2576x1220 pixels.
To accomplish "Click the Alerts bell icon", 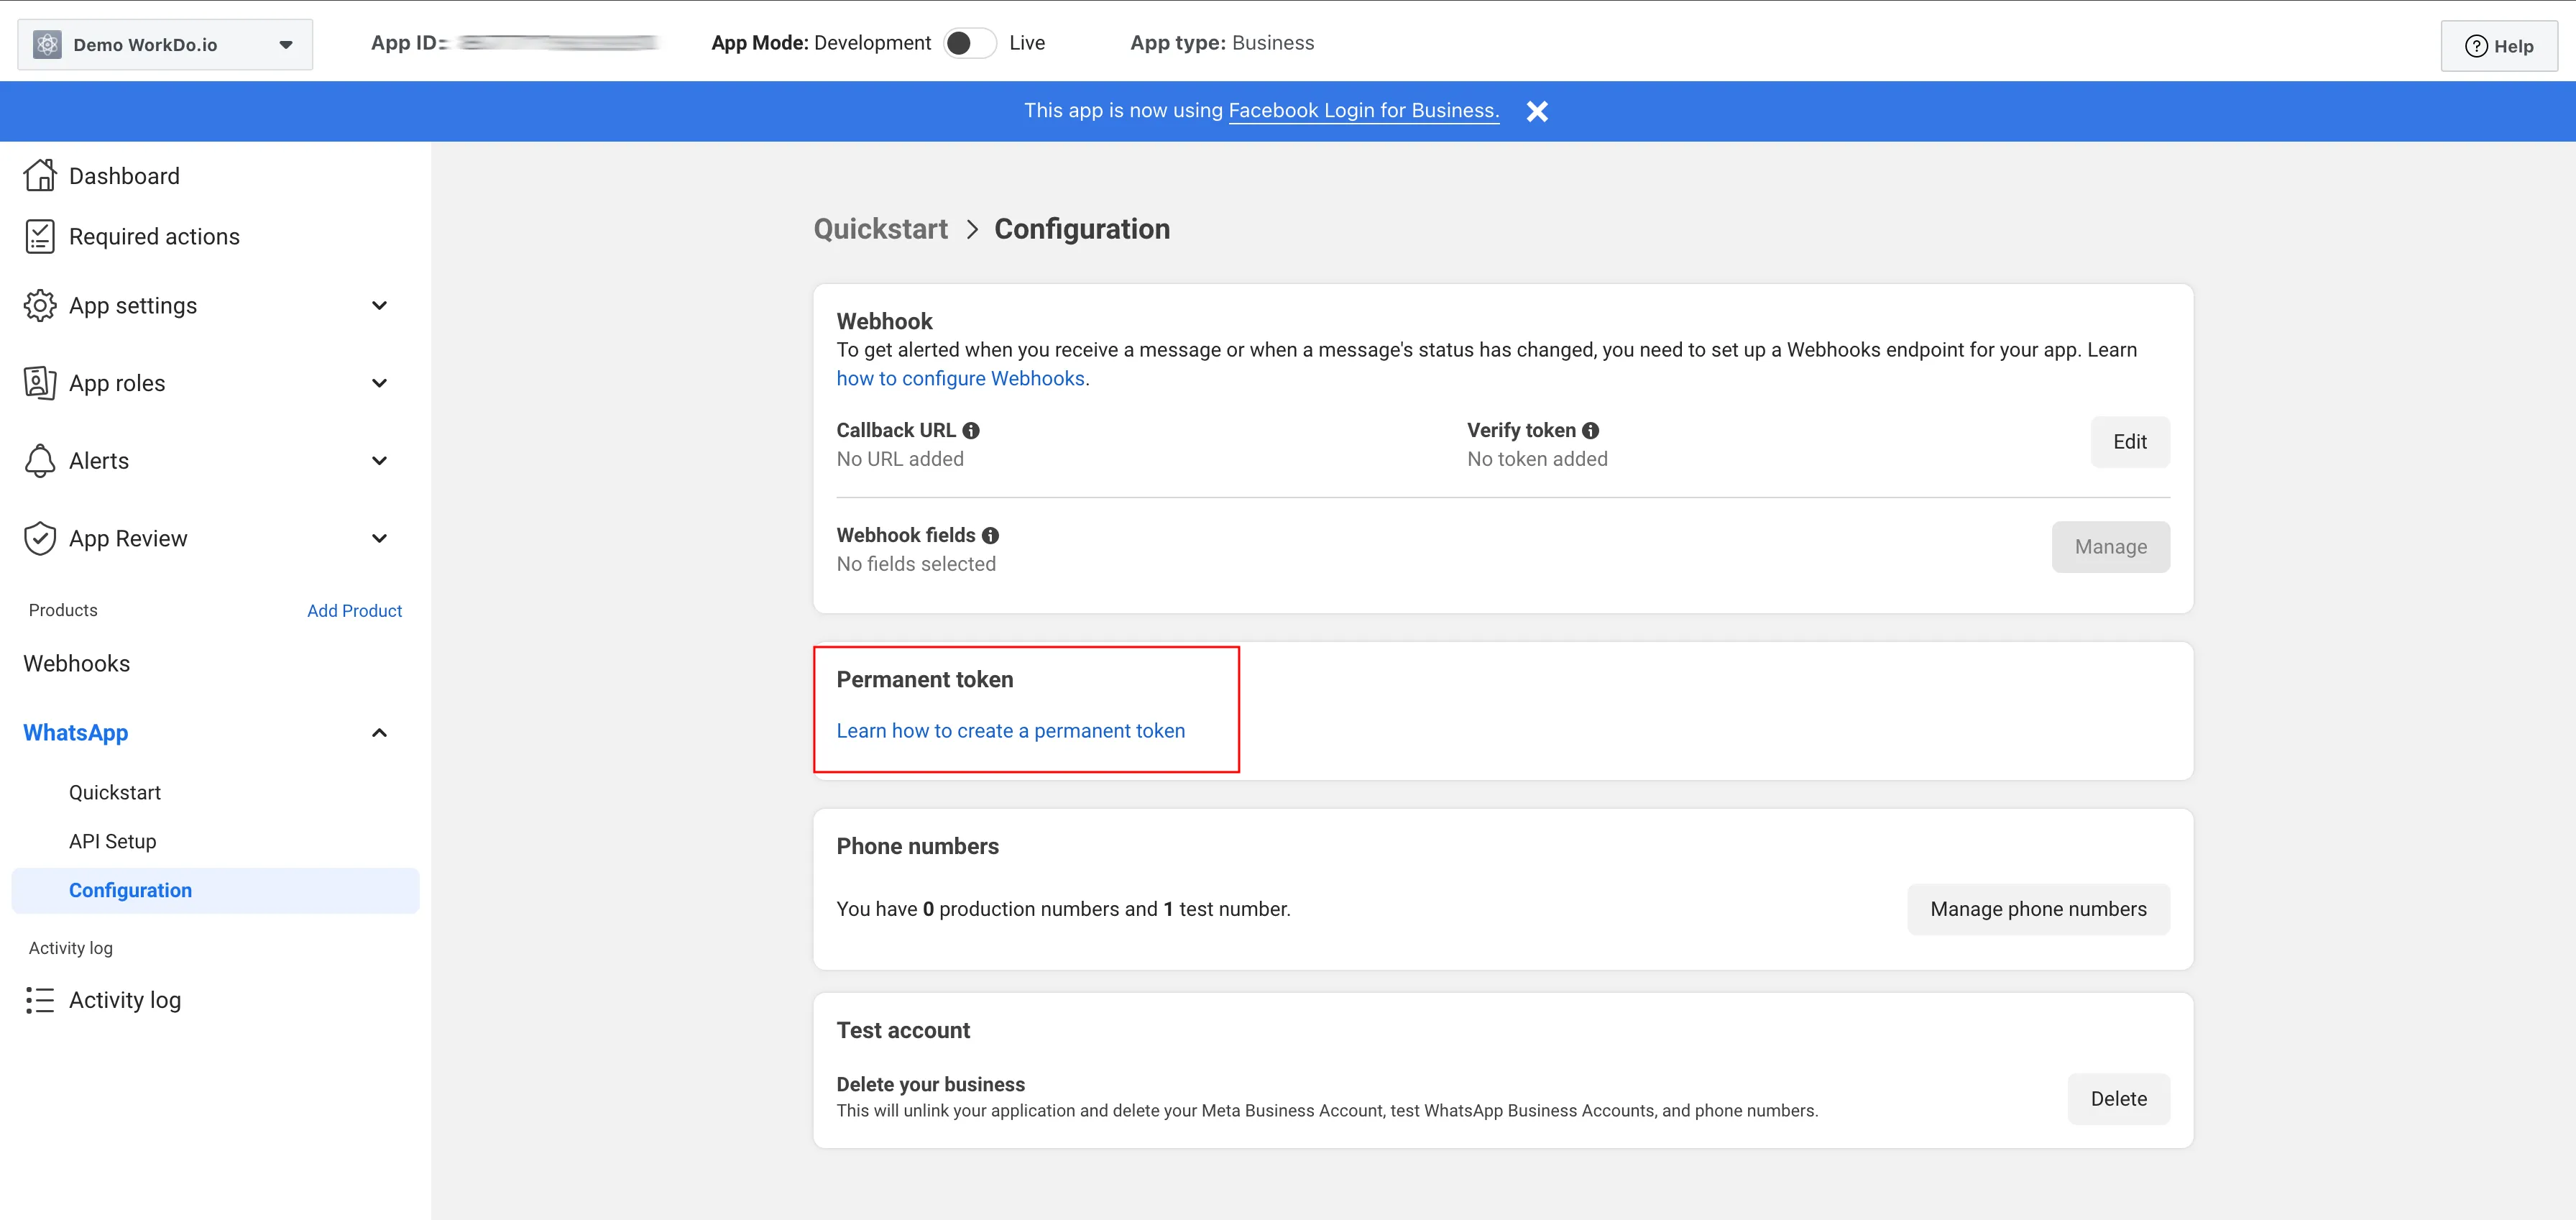I will pos(40,461).
